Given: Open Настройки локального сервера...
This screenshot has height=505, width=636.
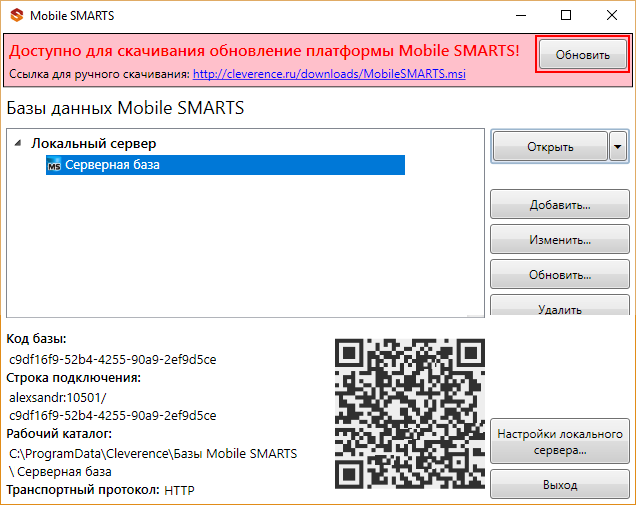Looking at the screenshot, I should click(560, 441).
